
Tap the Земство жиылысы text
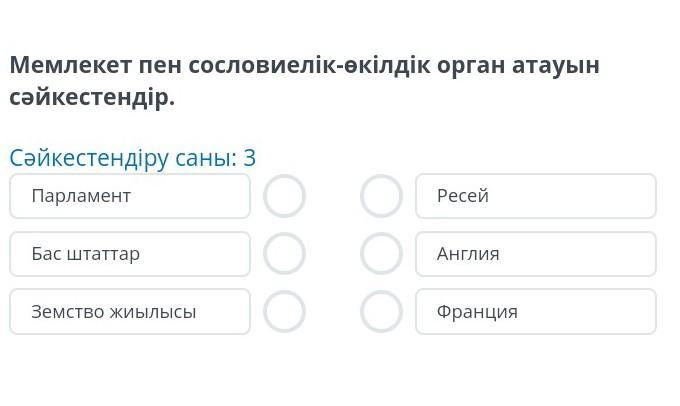(113, 312)
